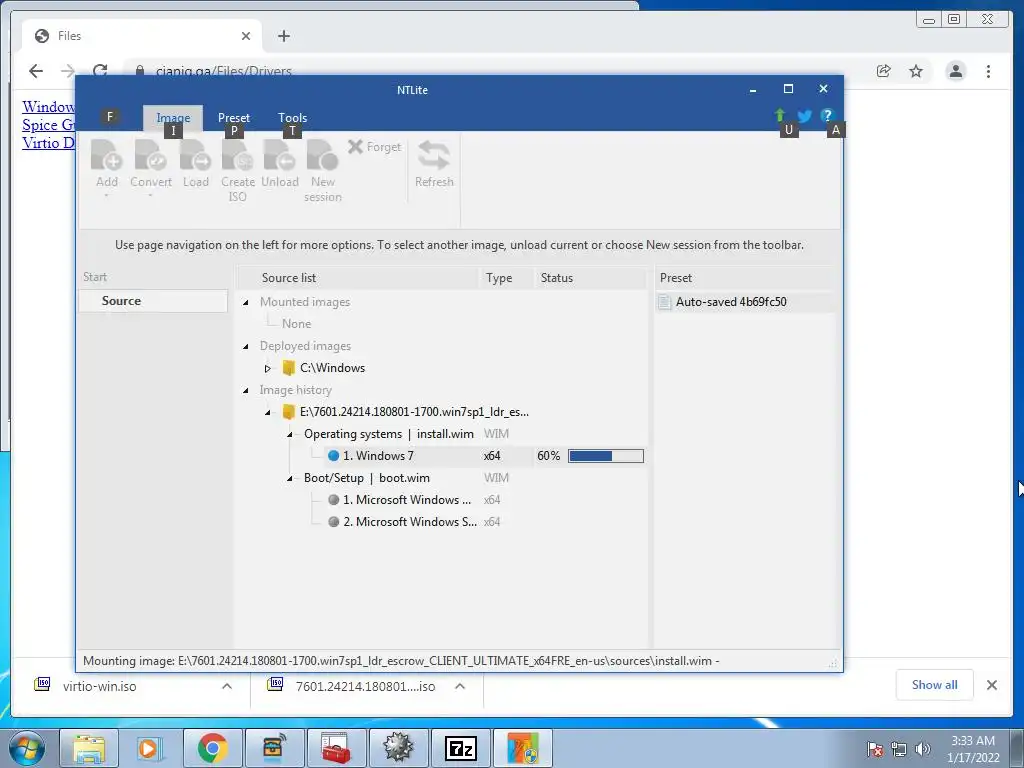Switch to the Tools ribbon tab
Viewport: 1024px width, 768px height.
(x=293, y=118)
